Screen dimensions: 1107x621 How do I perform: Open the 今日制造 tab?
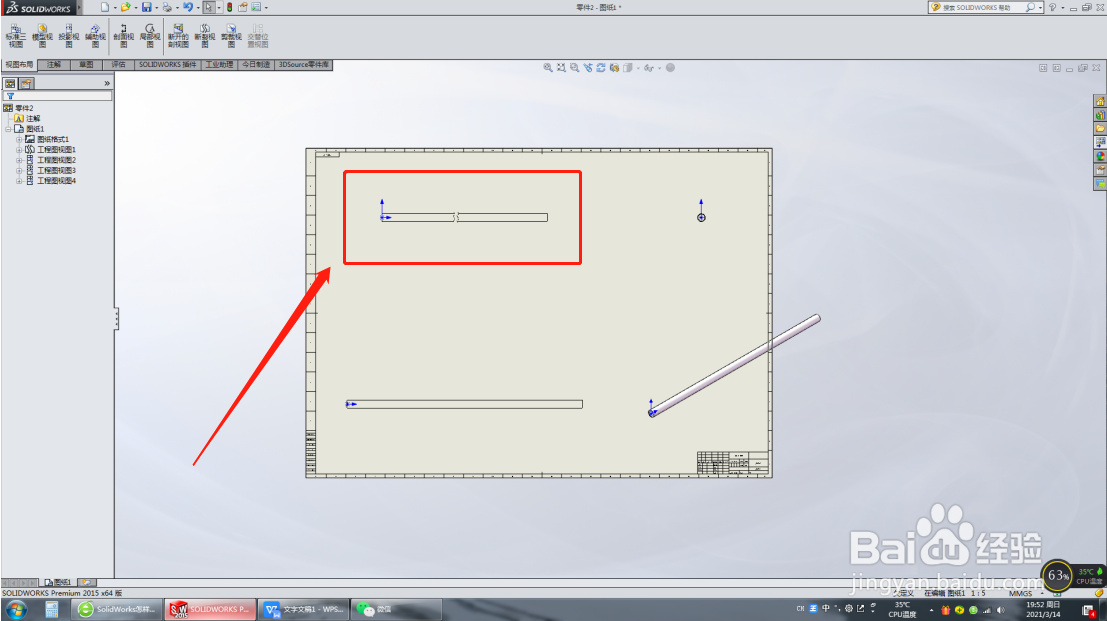coord(256,65)
